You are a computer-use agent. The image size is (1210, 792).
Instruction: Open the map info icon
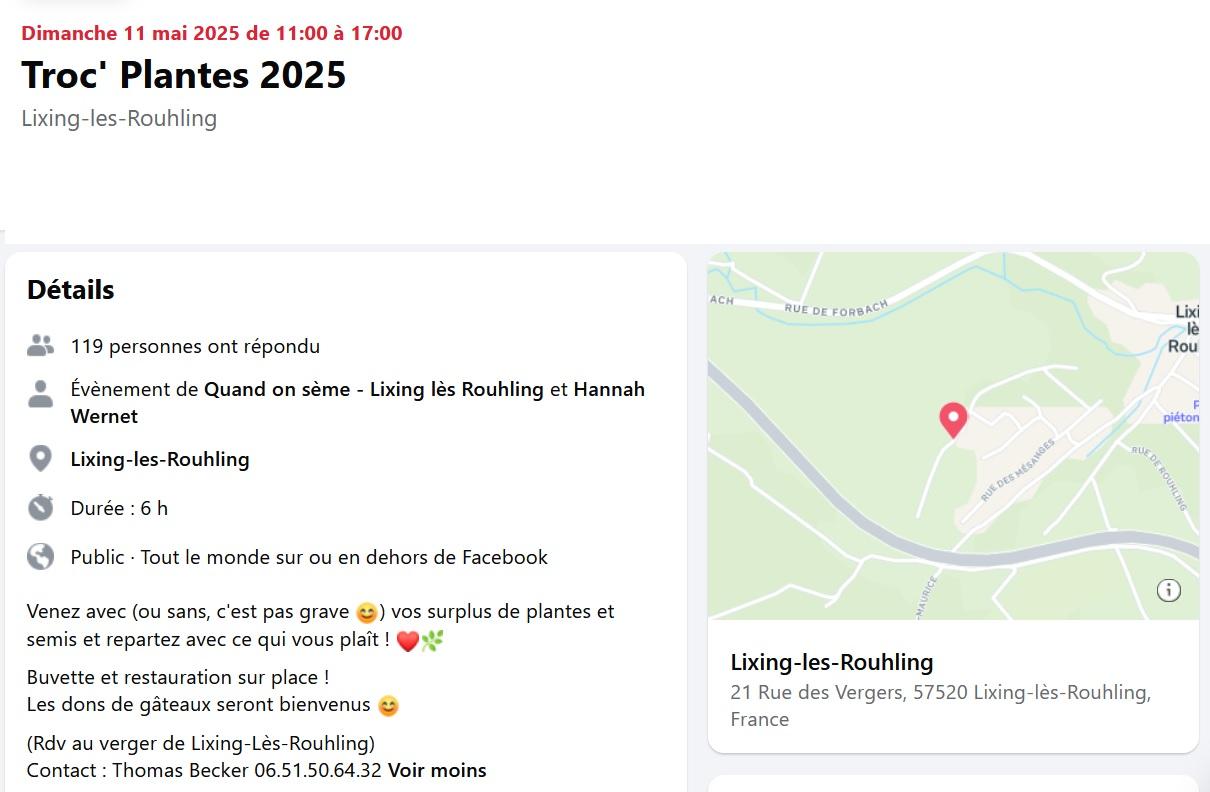[1169, 590]
